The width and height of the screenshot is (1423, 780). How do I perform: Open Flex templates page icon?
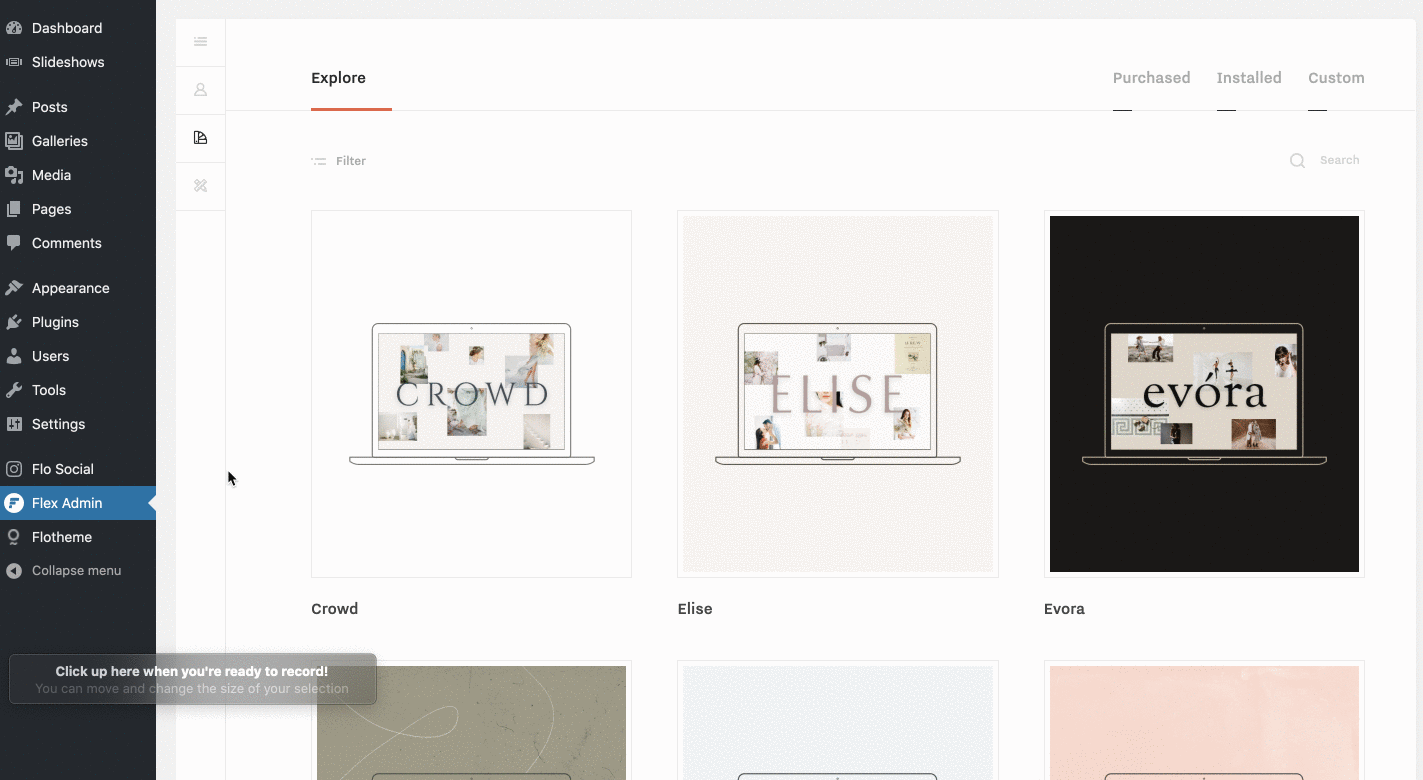coord(201,138)
